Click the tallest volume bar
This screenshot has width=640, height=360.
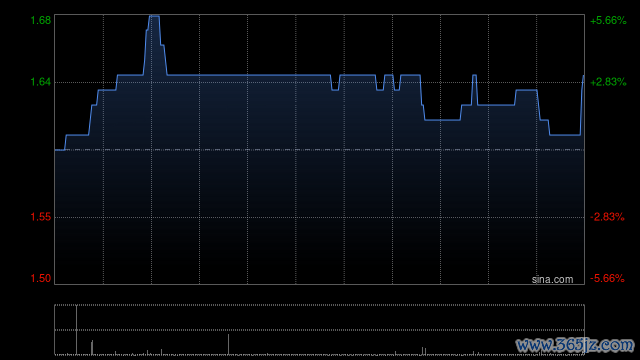(76, 329)
